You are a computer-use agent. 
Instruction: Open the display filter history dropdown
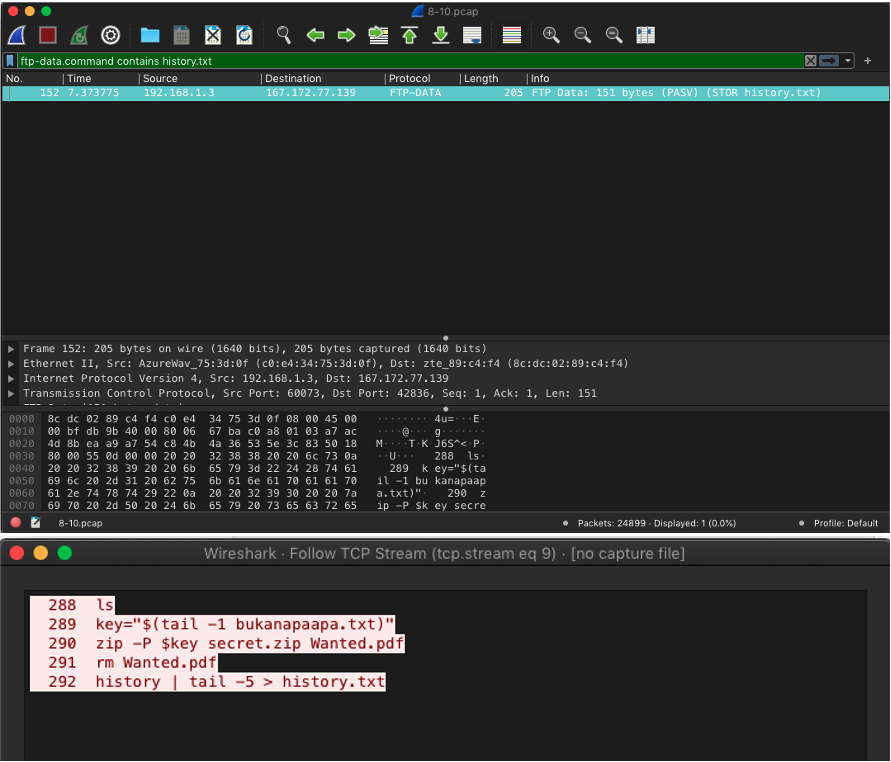click(846, 60)
